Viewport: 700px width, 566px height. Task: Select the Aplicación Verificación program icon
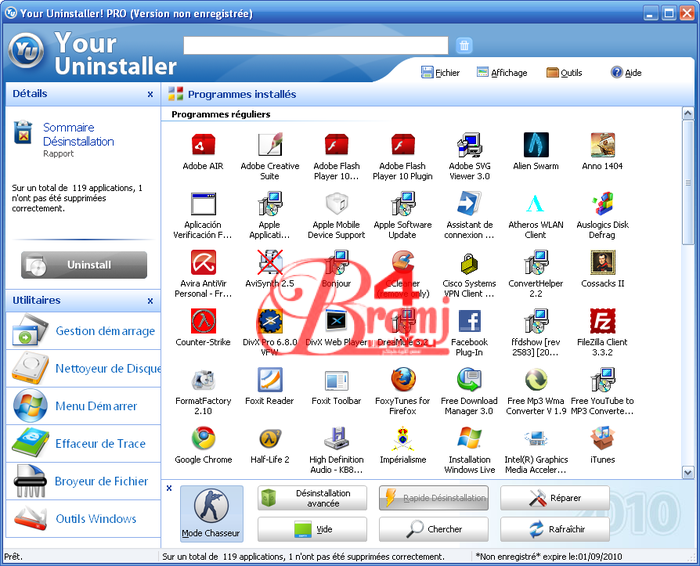[203, 204]
